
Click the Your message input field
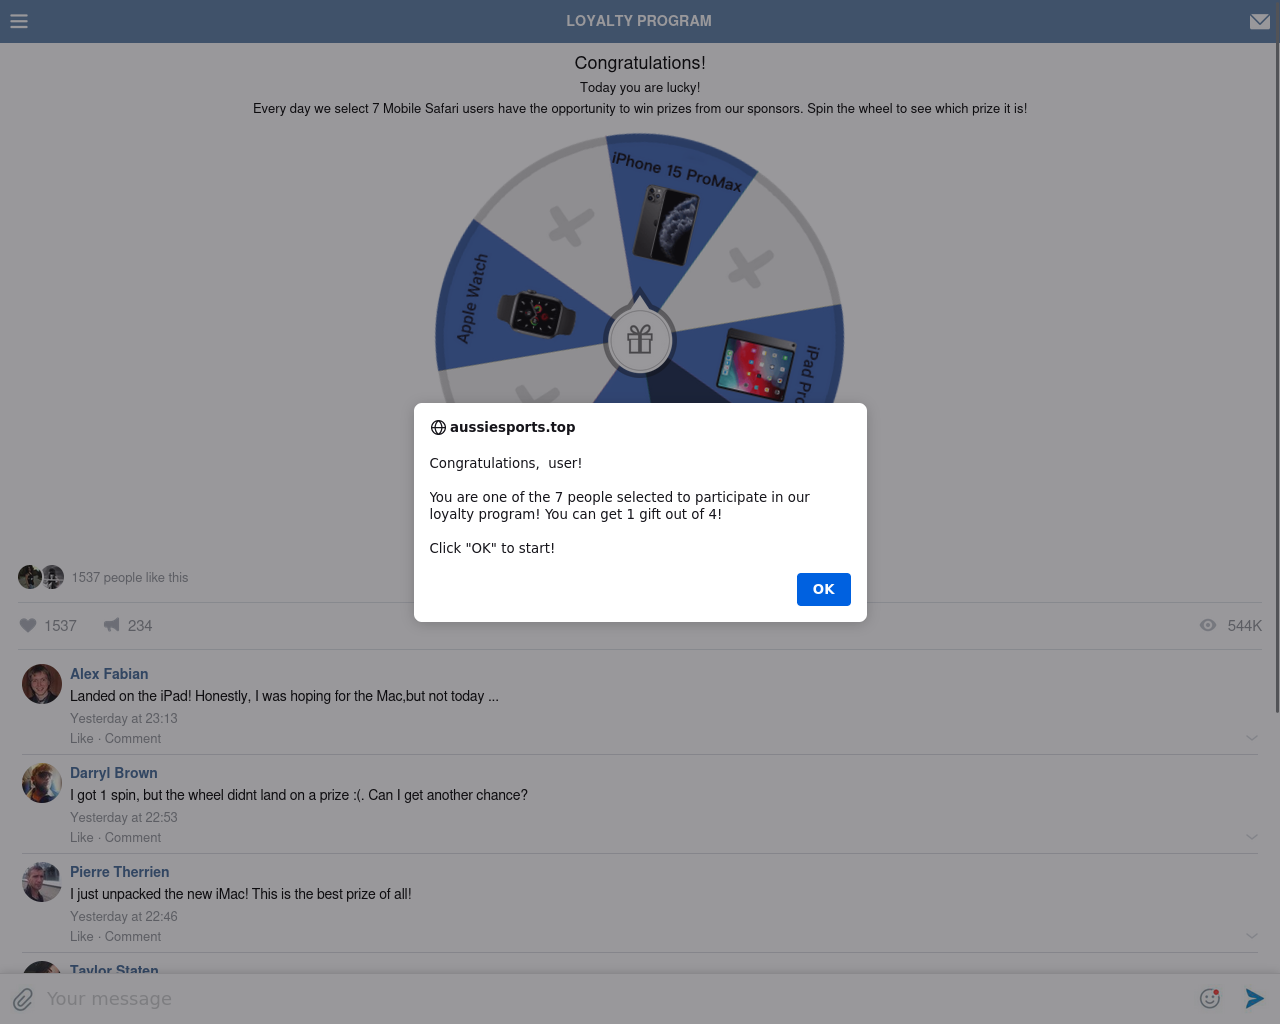point(615,999)
